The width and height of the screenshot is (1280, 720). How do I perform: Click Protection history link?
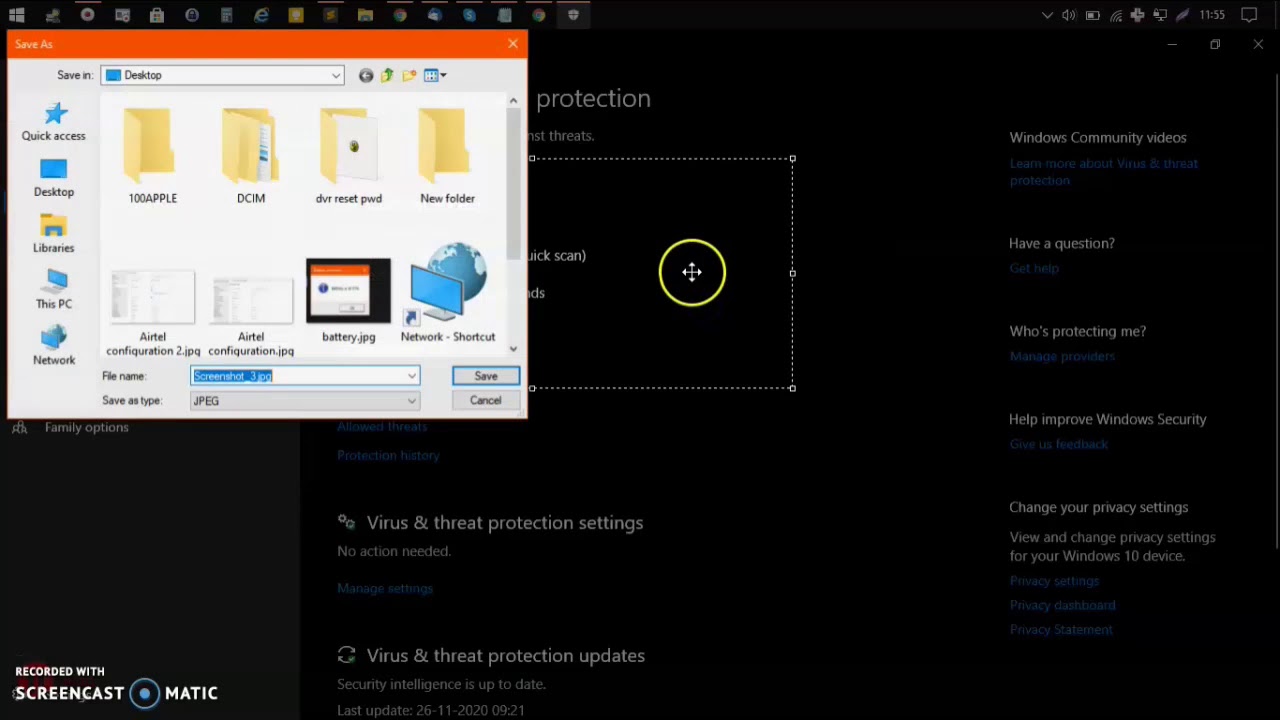point(388,455)
